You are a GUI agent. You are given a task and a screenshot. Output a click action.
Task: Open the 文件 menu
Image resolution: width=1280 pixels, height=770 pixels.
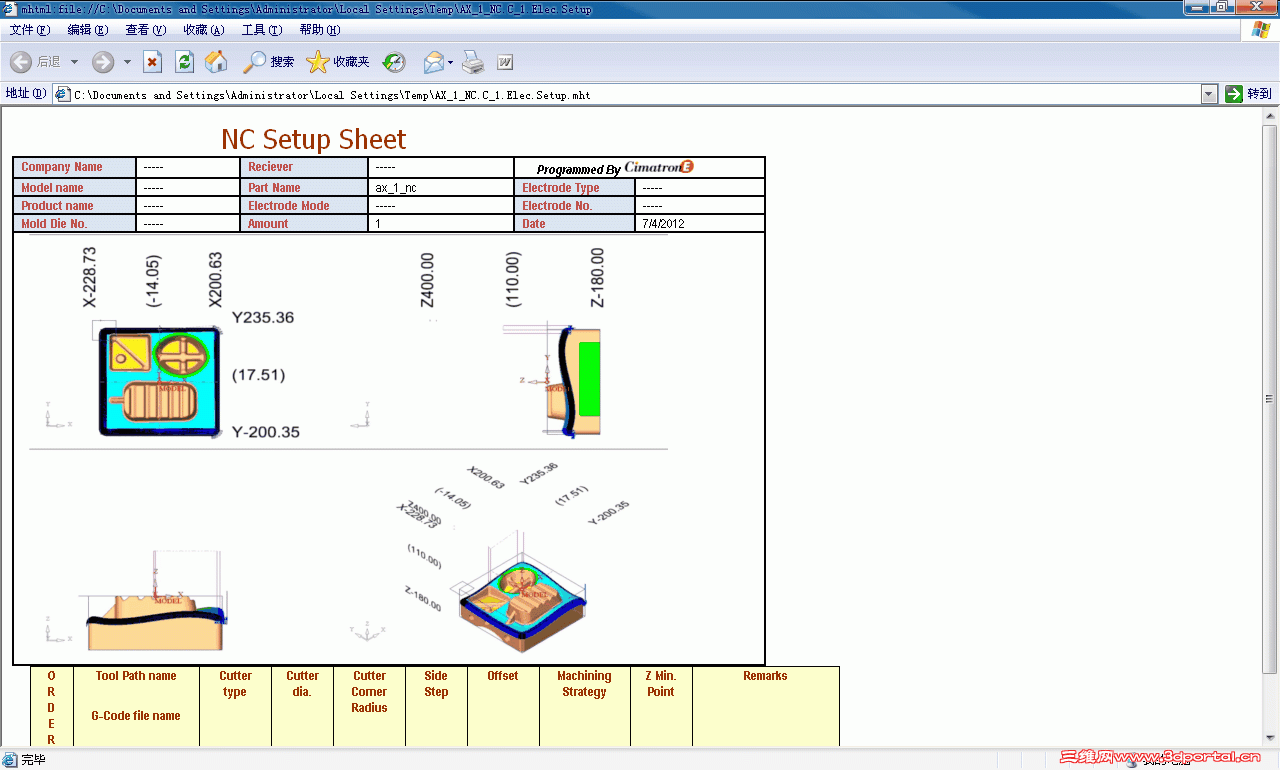(x=29, y=30)
